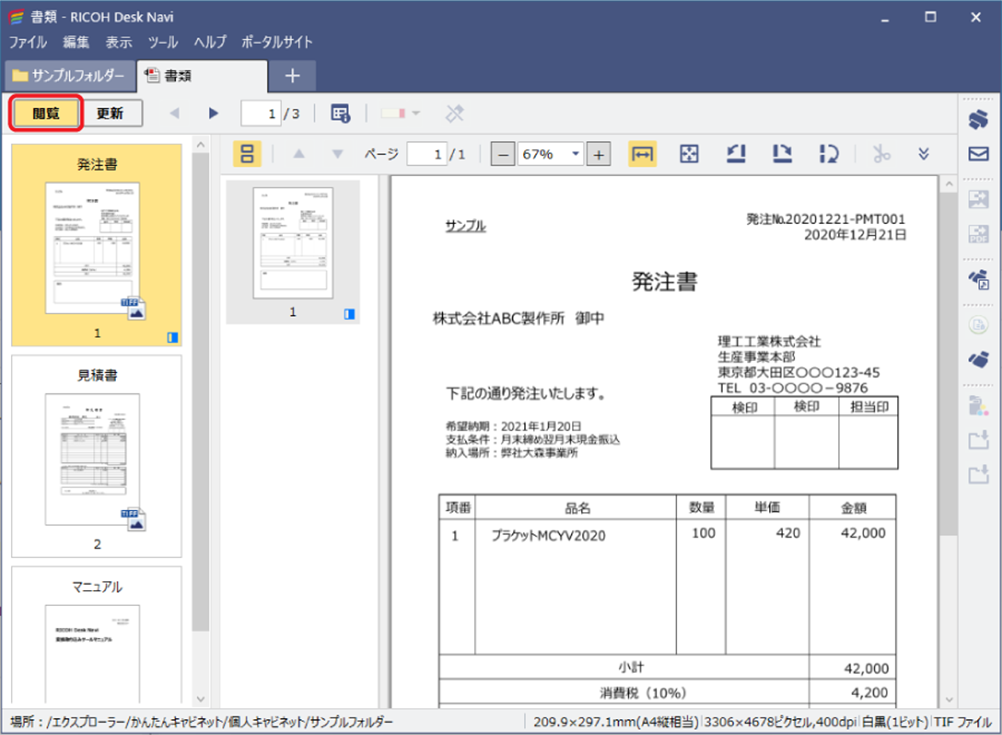Click the stacked documents share icon in sidebar
Image resolution: width=1002 pixels, height=735 pixels.
pyautogui.click(x=978, y=280)
